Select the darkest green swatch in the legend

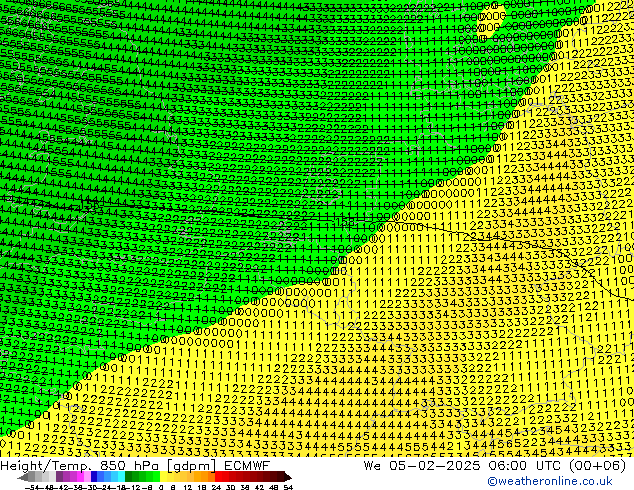coord(129,477)
